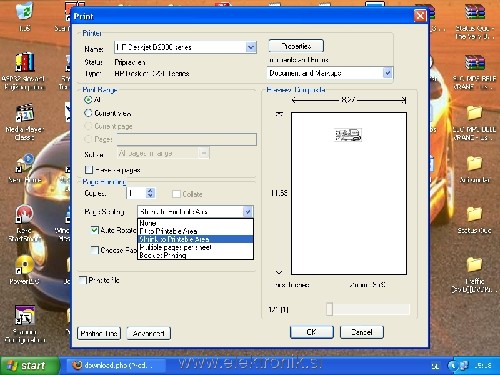The image size is (500, 375).
Task: Expand the printer Name dropdown
Action: point(251,47)
